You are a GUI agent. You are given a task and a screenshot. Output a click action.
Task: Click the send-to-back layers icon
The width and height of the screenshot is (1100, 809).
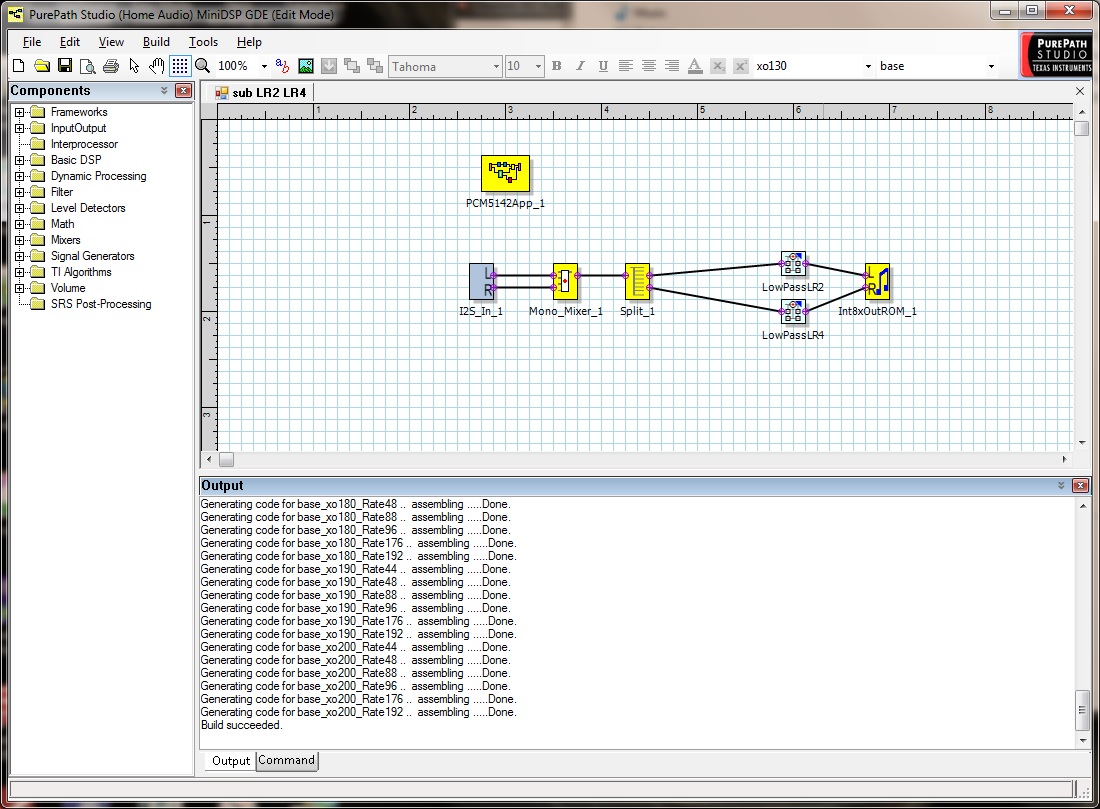click(375, 66)
